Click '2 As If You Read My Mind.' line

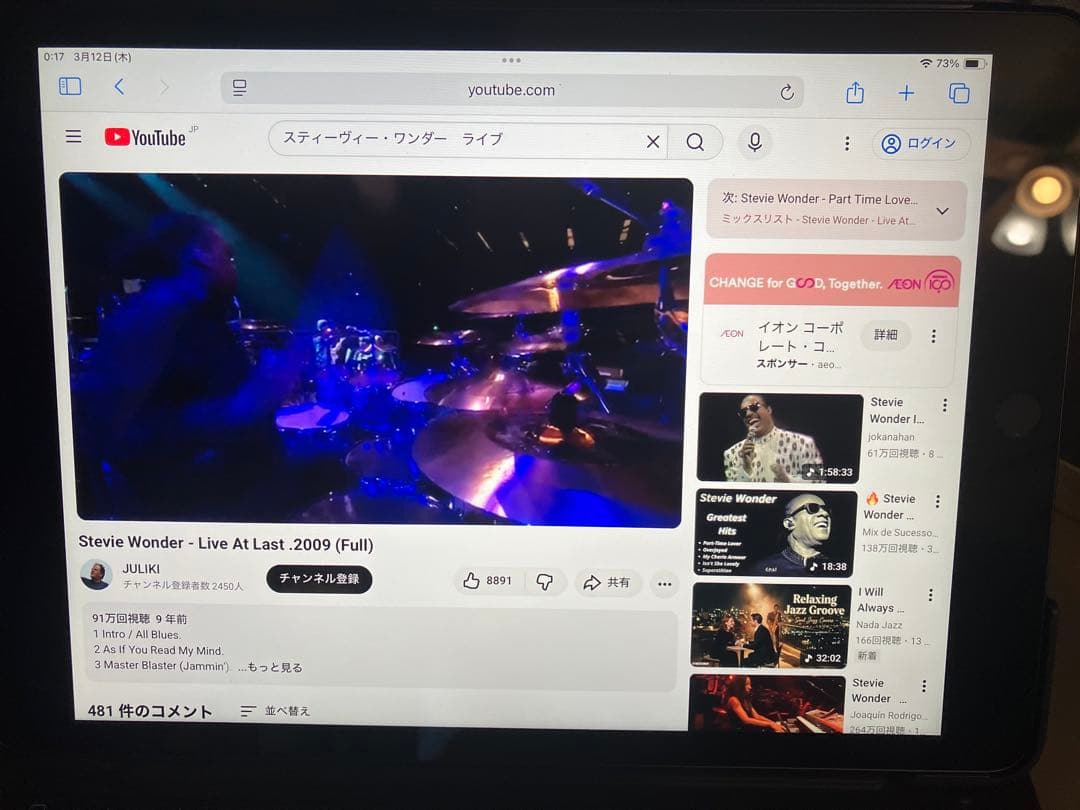click(158, 650)
